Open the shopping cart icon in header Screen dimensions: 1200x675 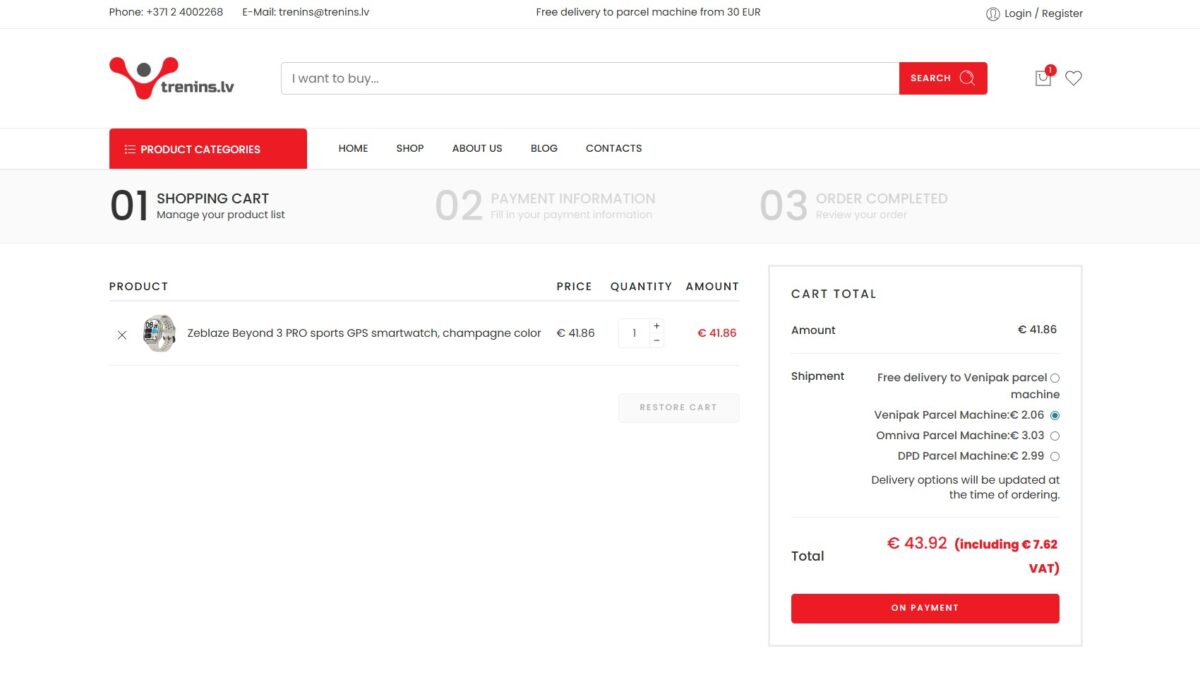pyautogui.click(x=1043, y=78)
